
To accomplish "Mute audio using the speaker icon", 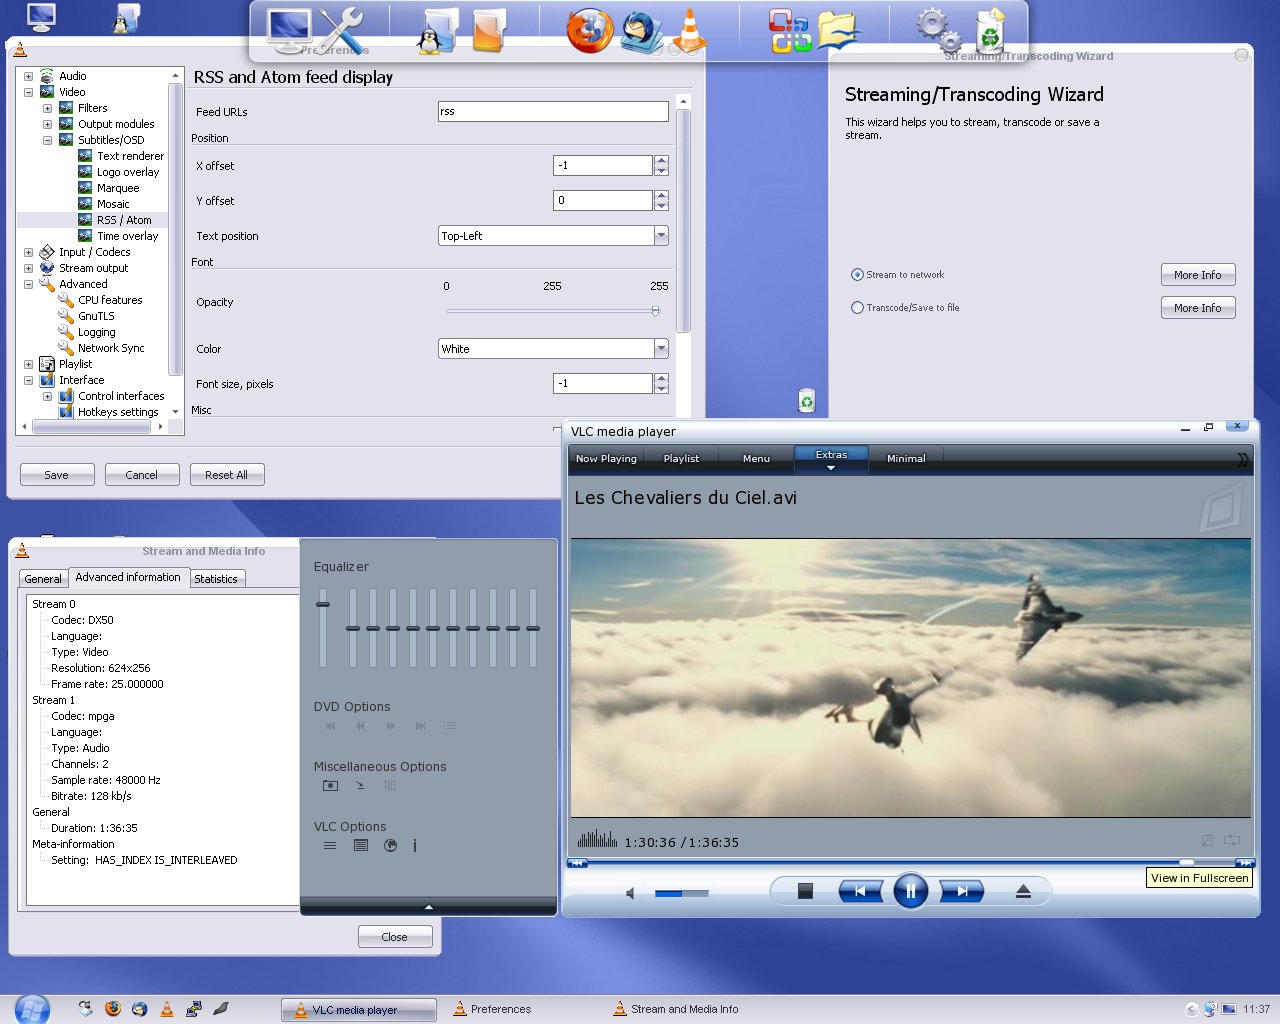I will (630, 893).
